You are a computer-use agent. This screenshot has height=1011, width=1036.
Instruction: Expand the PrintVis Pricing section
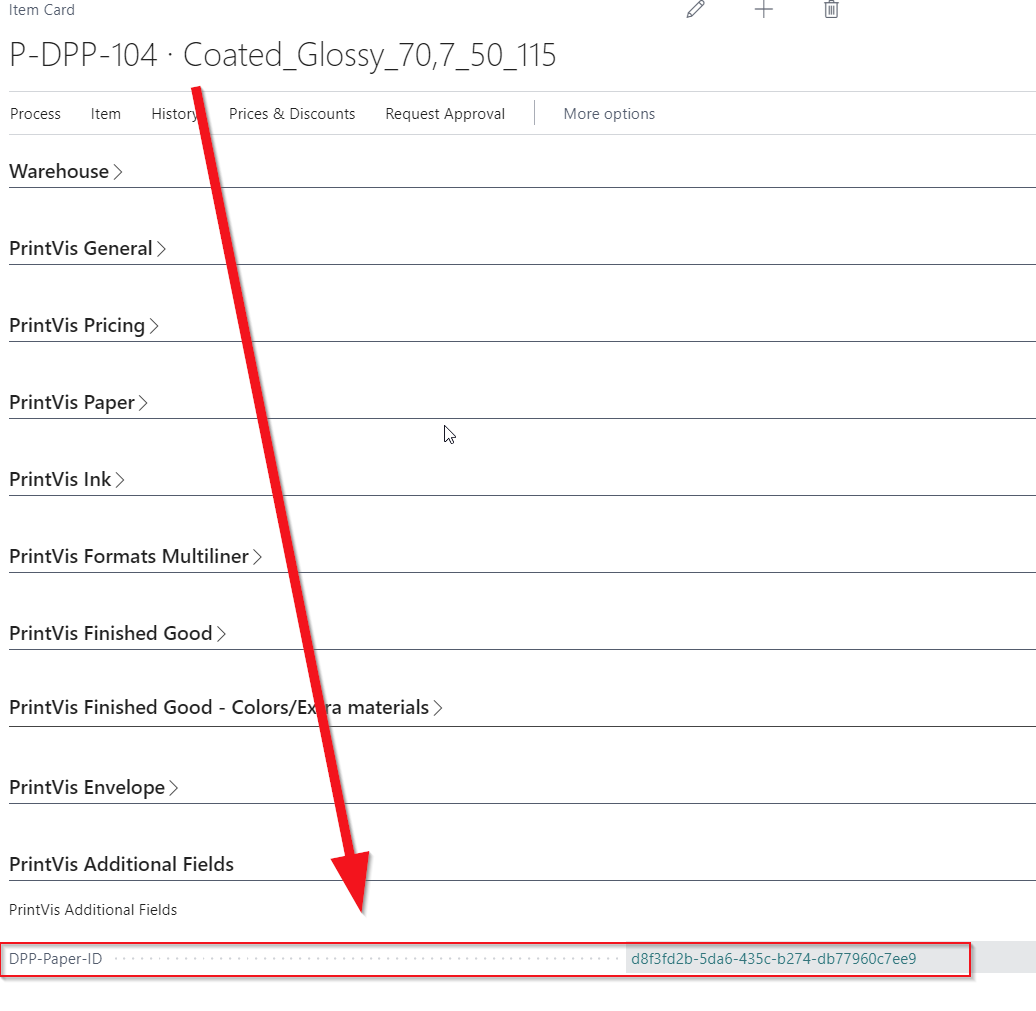tap(78, 326)
